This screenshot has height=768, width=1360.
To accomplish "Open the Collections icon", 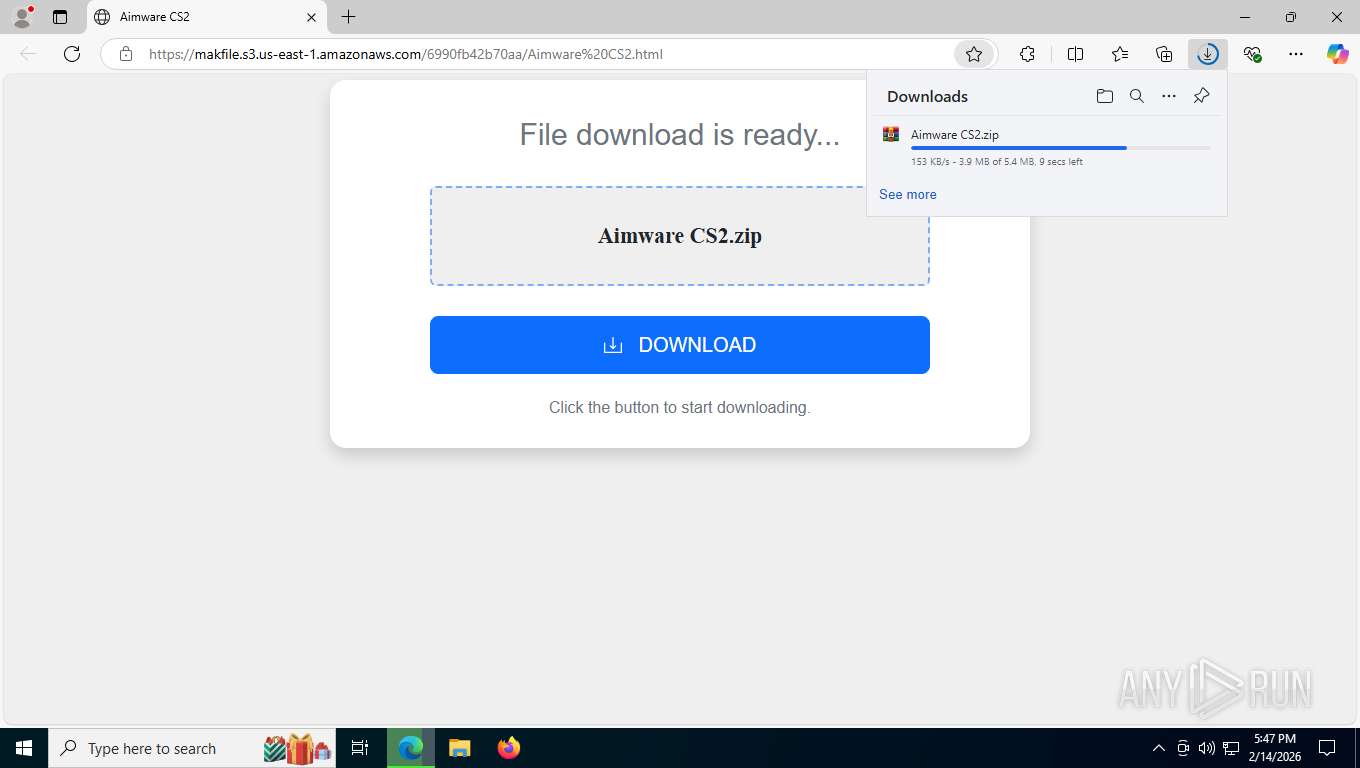I will (x=1164, y=54).
